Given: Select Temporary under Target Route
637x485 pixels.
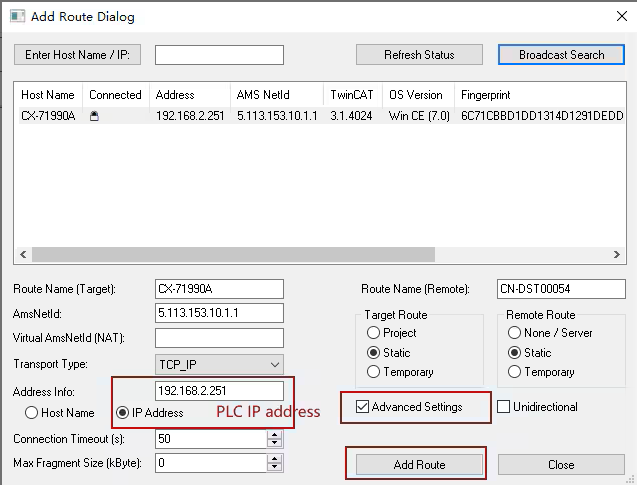Looking at the screenshot, I should click(x=374, y=372).
